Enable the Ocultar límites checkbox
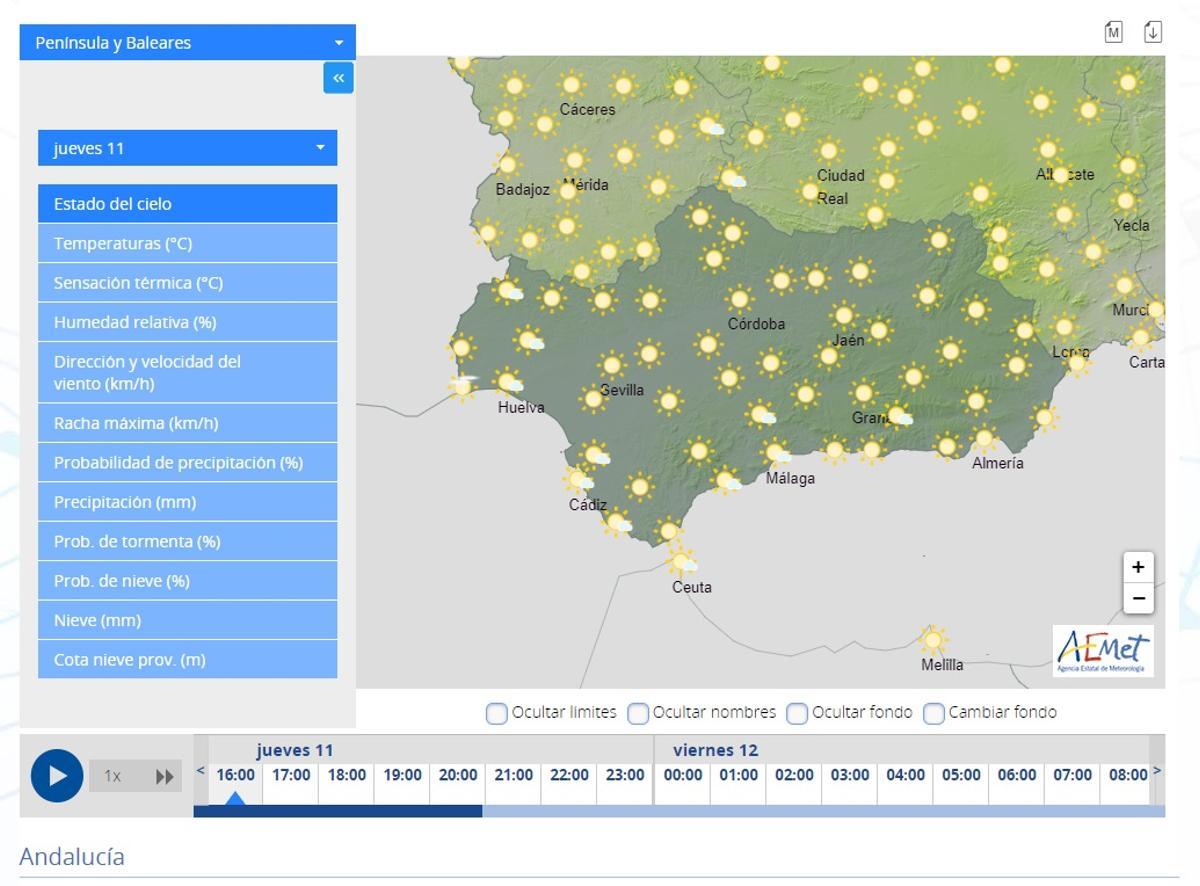1200x886 pixels. [496, 713]
